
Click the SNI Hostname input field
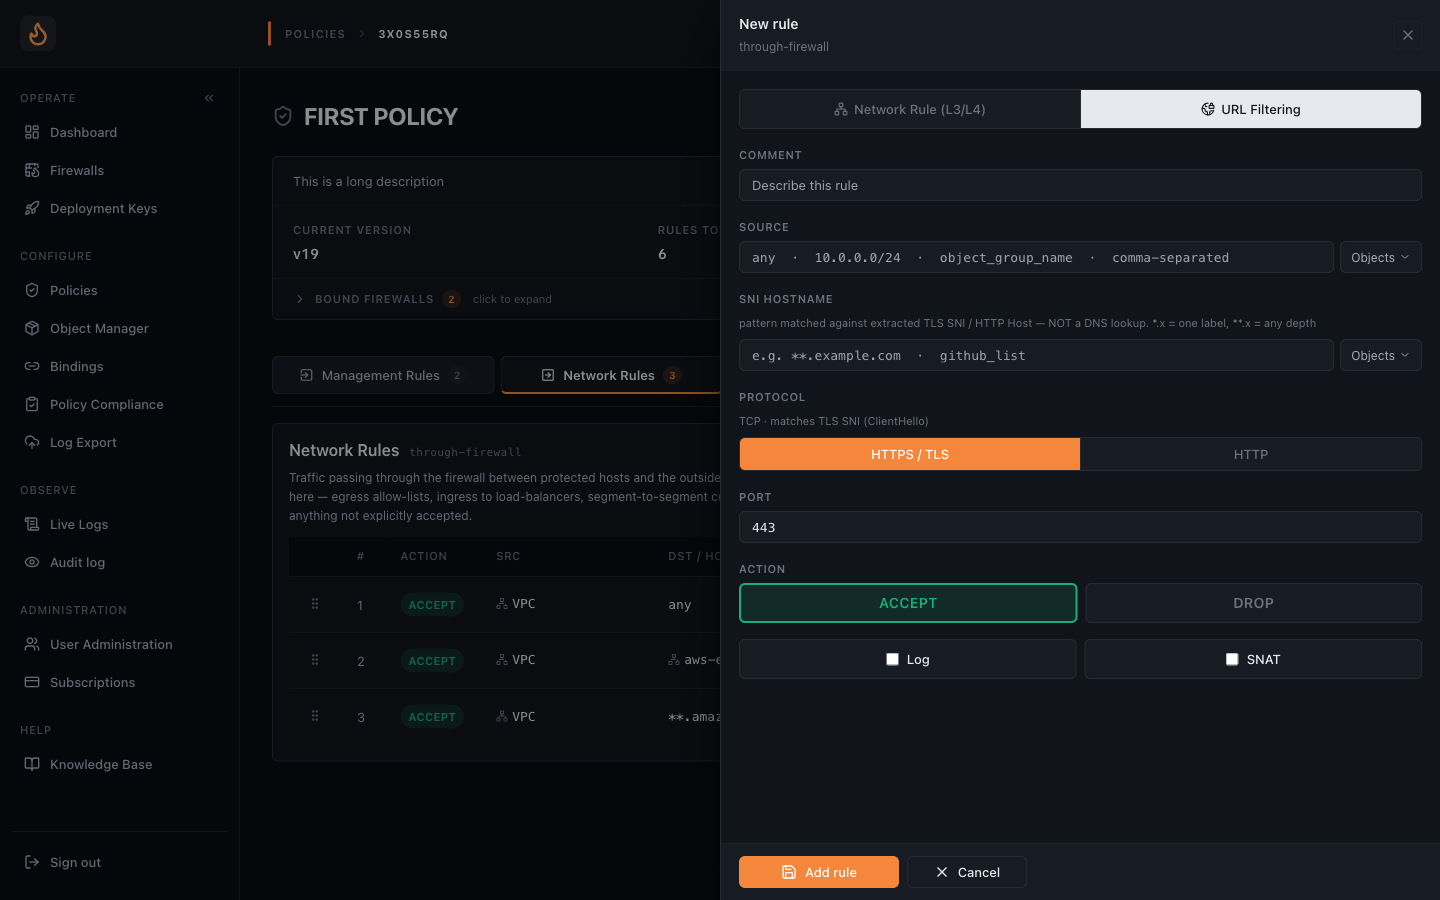(1036, 355)
